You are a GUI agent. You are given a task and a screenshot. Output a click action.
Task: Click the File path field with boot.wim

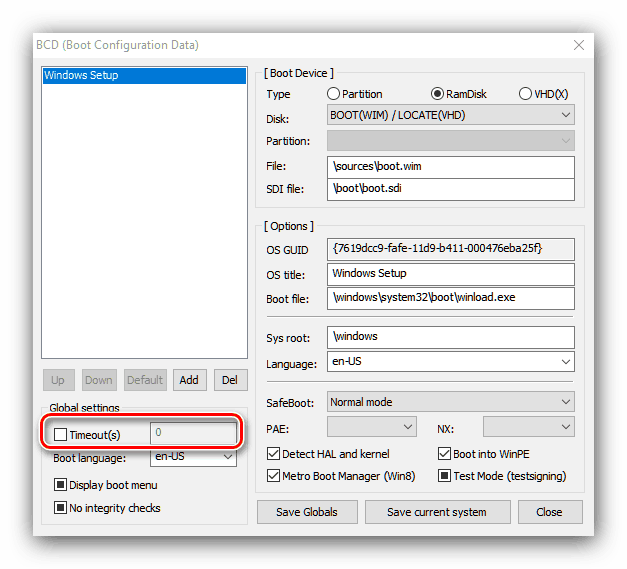(451, 167)
